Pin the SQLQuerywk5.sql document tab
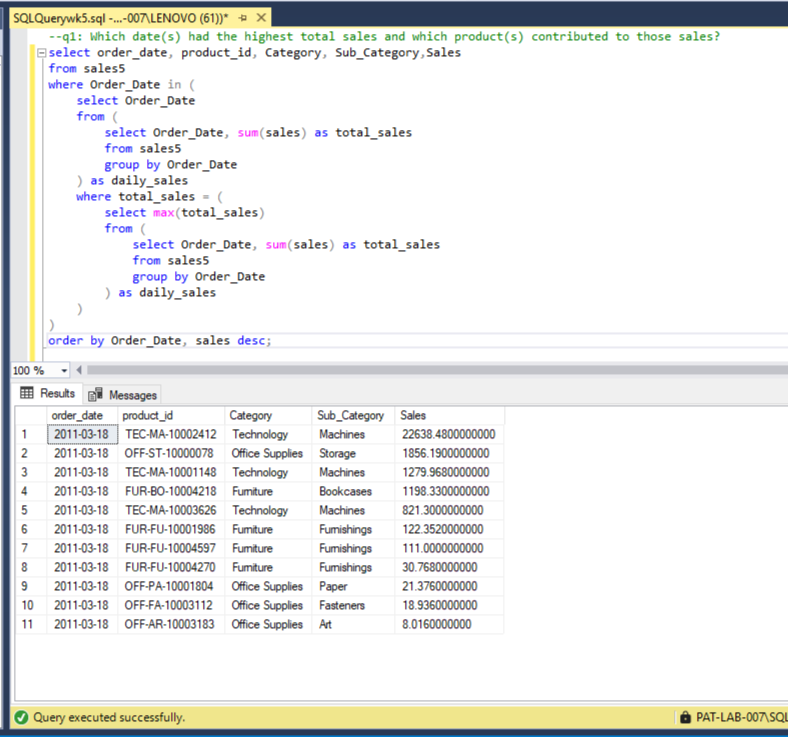Viewport: 788px width, 737px height. (243, 18)
